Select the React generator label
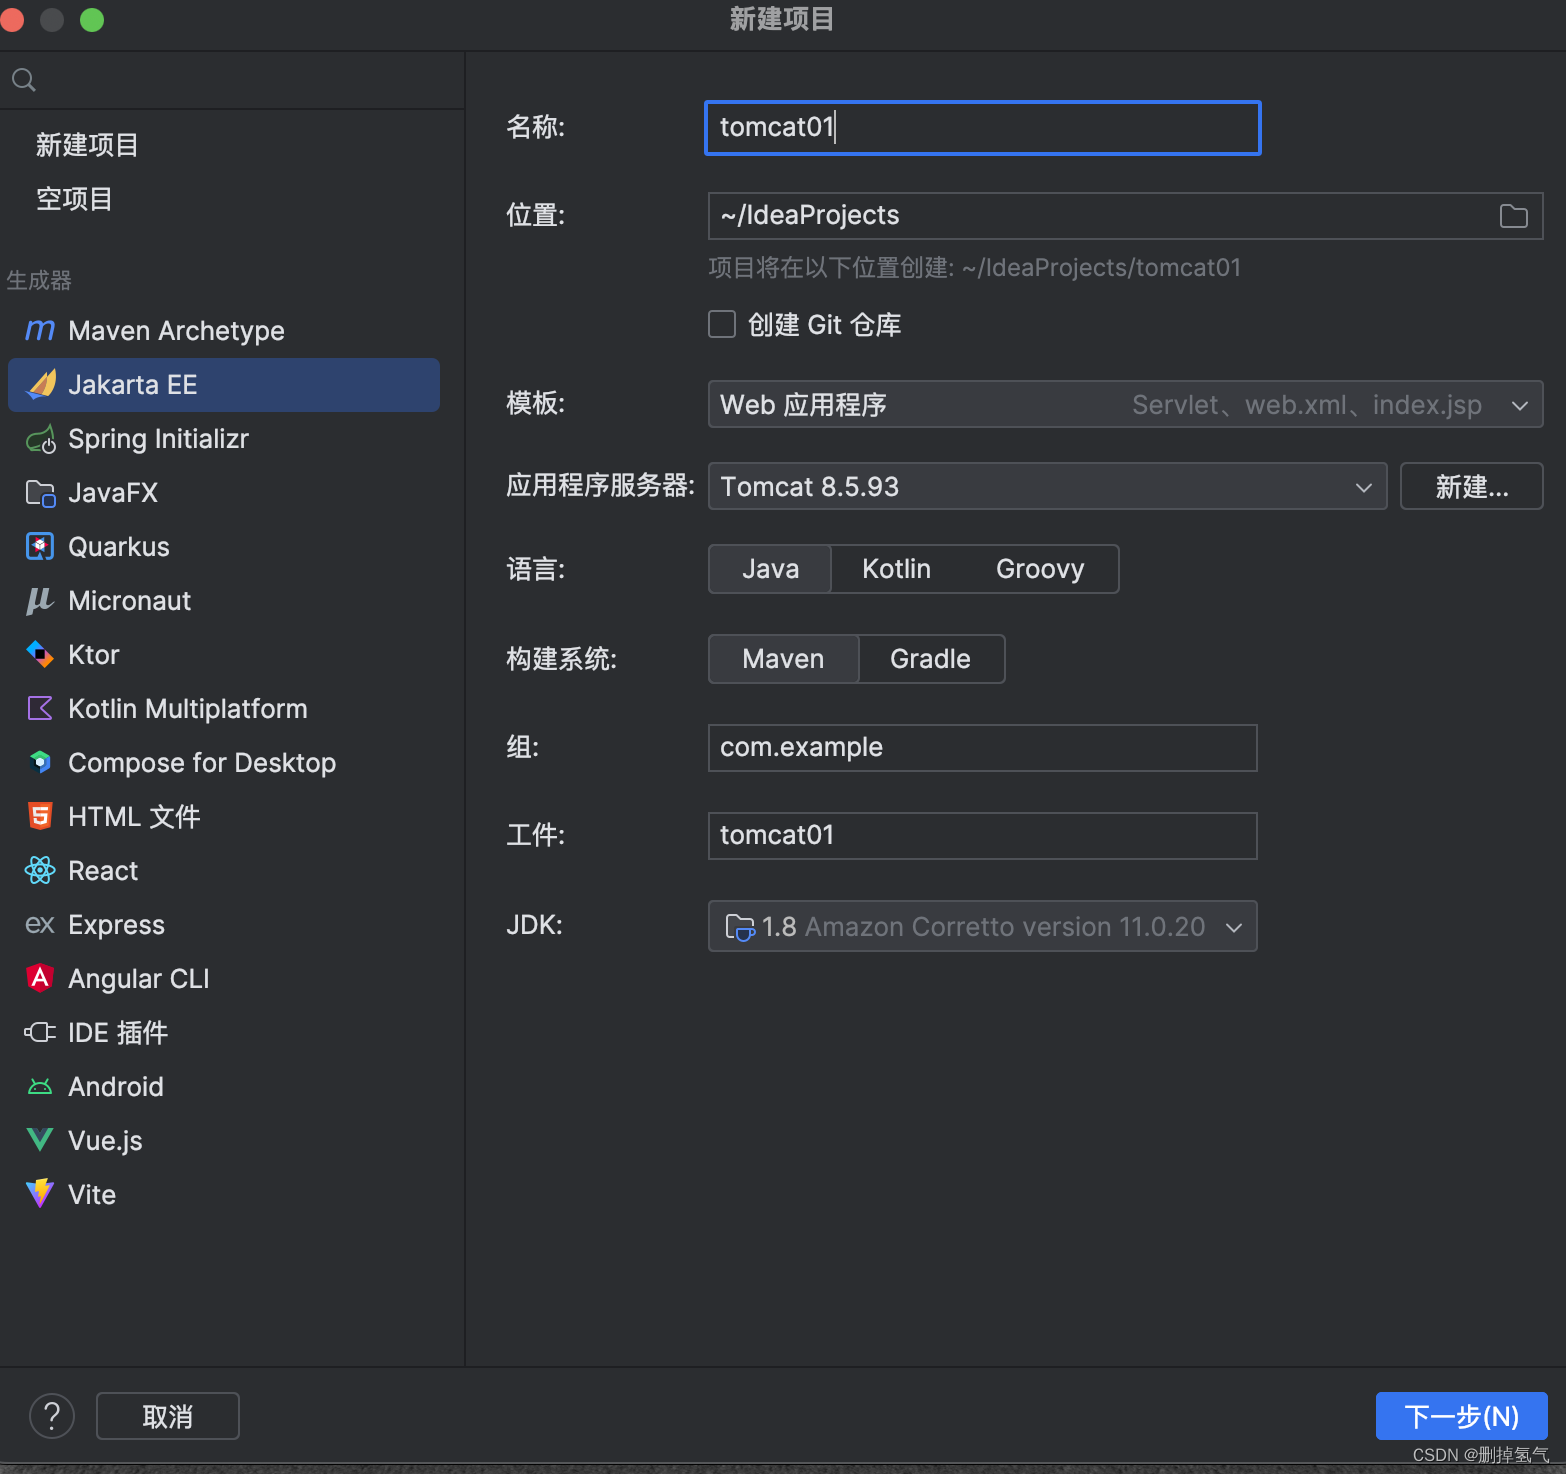1566x1474 pixels. 103,871
